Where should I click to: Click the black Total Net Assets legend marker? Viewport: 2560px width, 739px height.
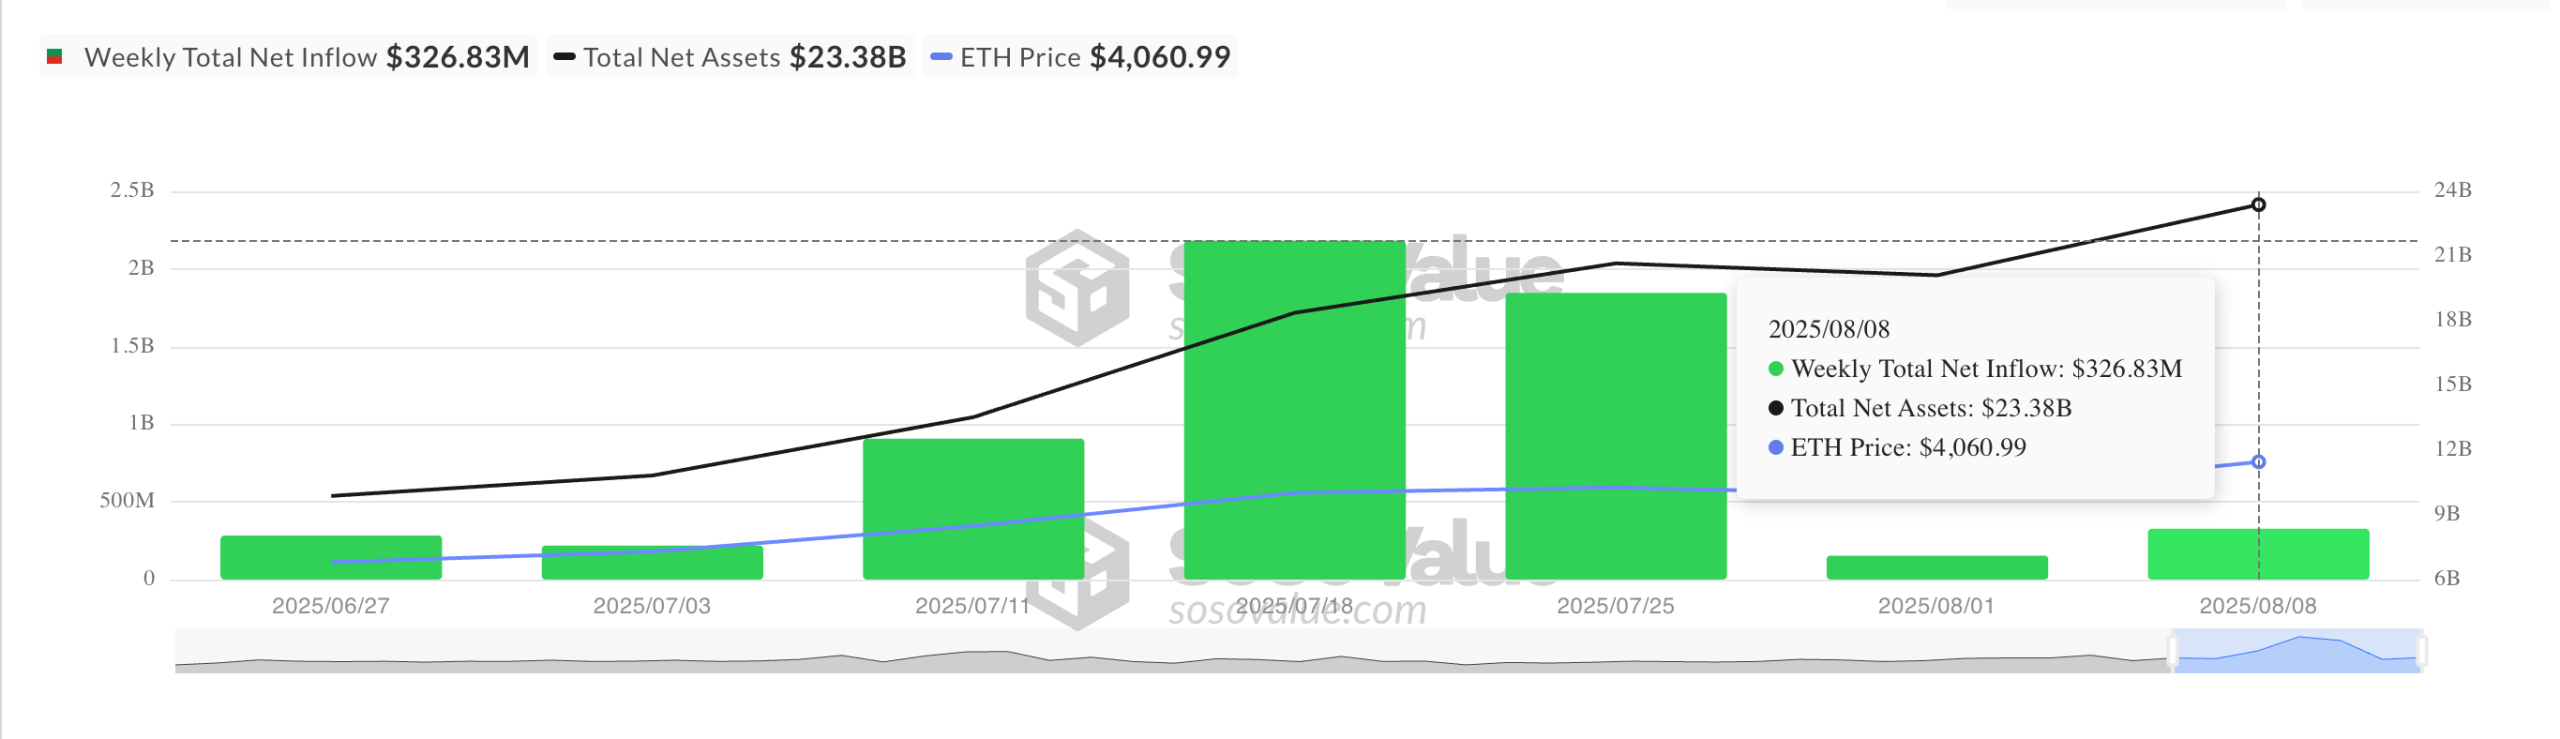[564, 57]
